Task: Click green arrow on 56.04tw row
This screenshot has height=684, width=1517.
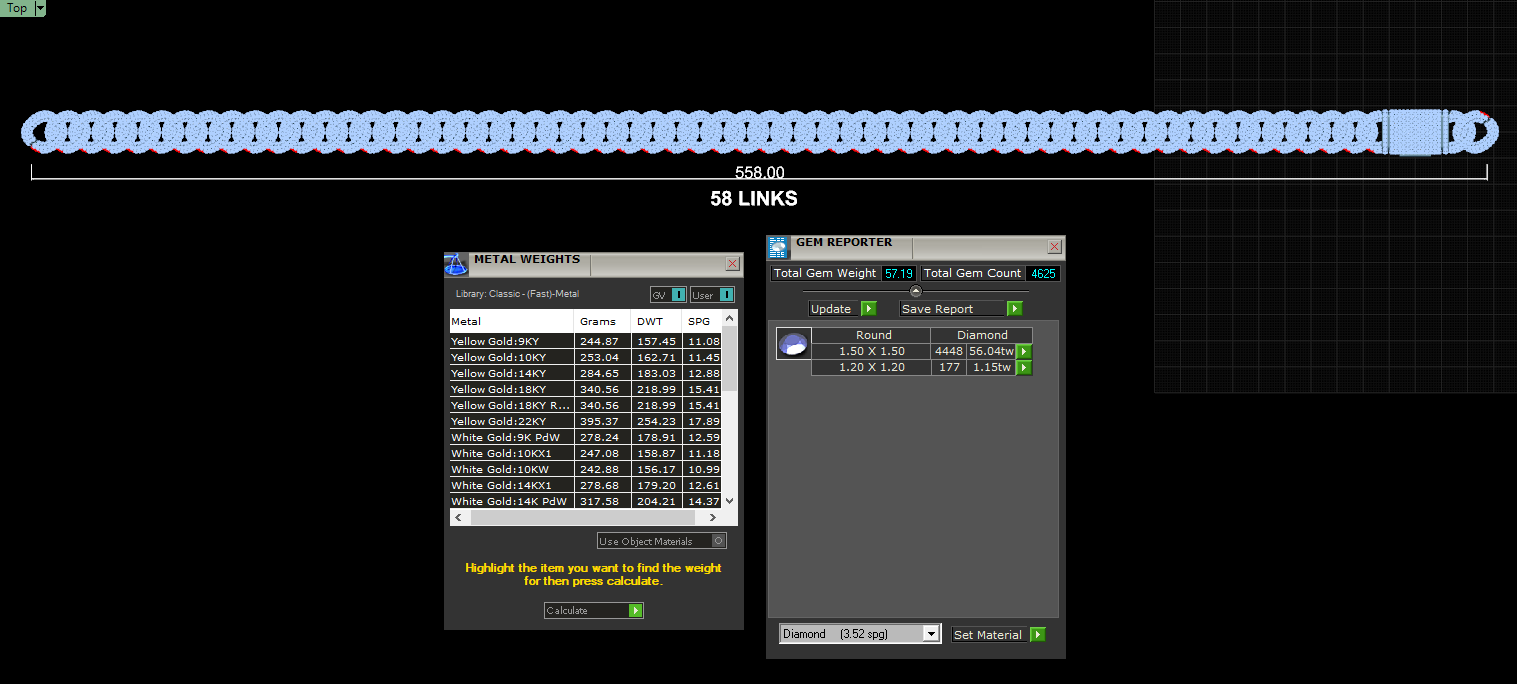Action: tap(1024, 352)
